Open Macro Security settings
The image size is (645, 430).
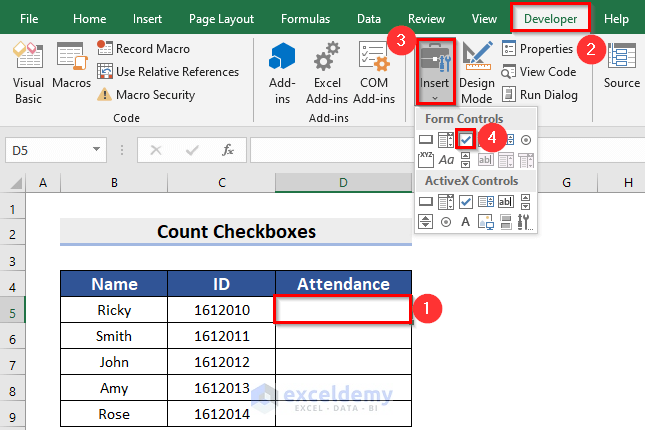(x=146, y=95)
